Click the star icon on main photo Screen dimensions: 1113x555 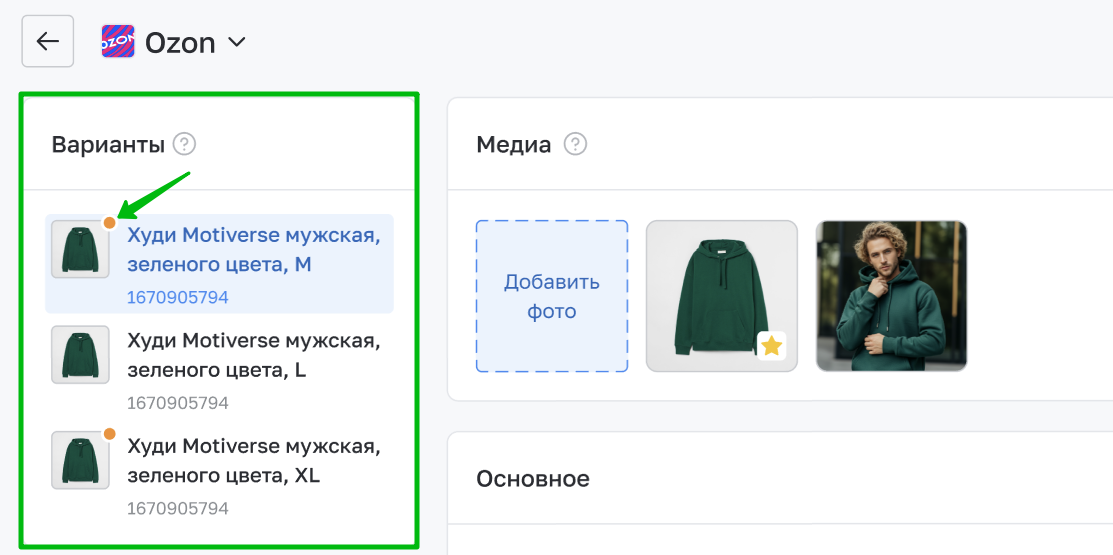click(x=771, y=346)
